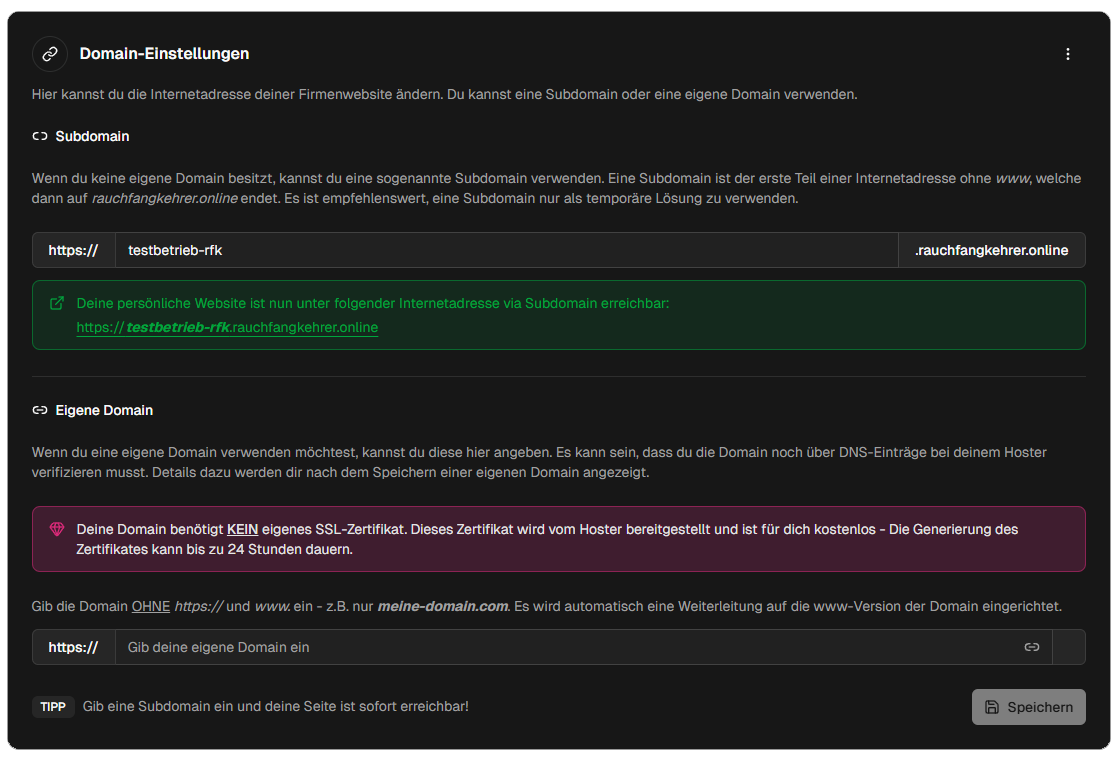The width and height of the screenshot is (1119, 759).
Task: Click the underlined word OHNE in the instructions
Action: click(150, 606)
